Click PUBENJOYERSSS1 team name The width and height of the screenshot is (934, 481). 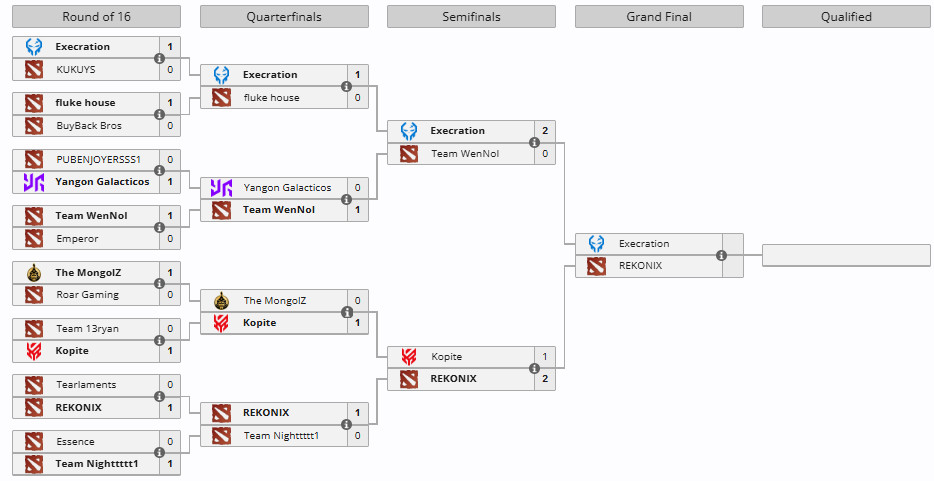point(98,160)
